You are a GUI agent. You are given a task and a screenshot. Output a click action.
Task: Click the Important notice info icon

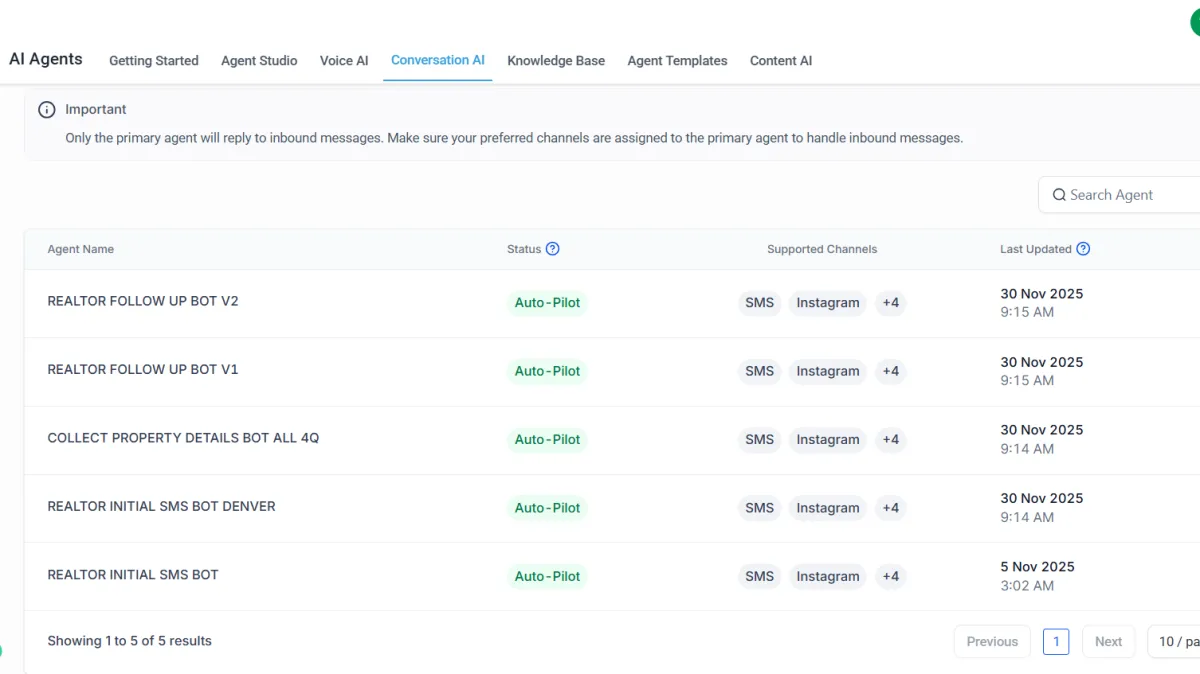click(x=47, y=110)
